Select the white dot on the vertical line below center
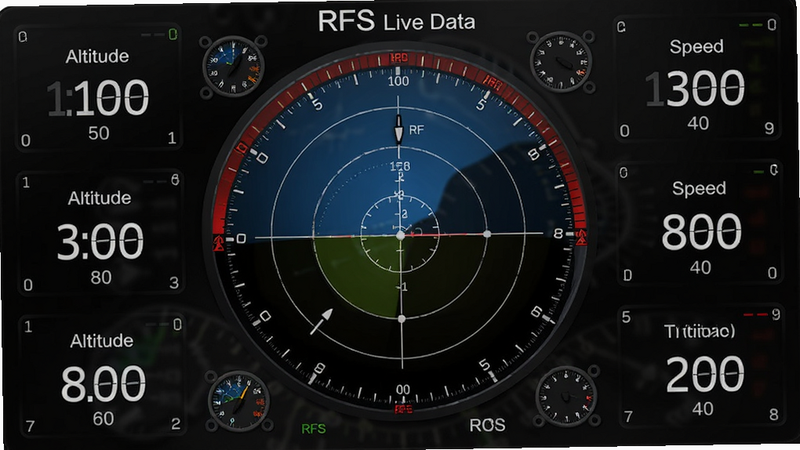 click(402, 319)
